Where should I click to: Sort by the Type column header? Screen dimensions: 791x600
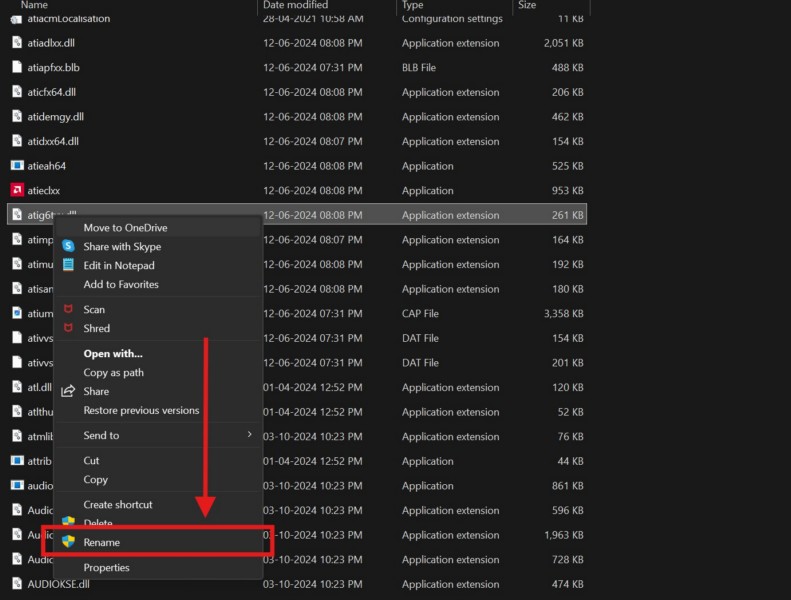click(x=413, y=5)
